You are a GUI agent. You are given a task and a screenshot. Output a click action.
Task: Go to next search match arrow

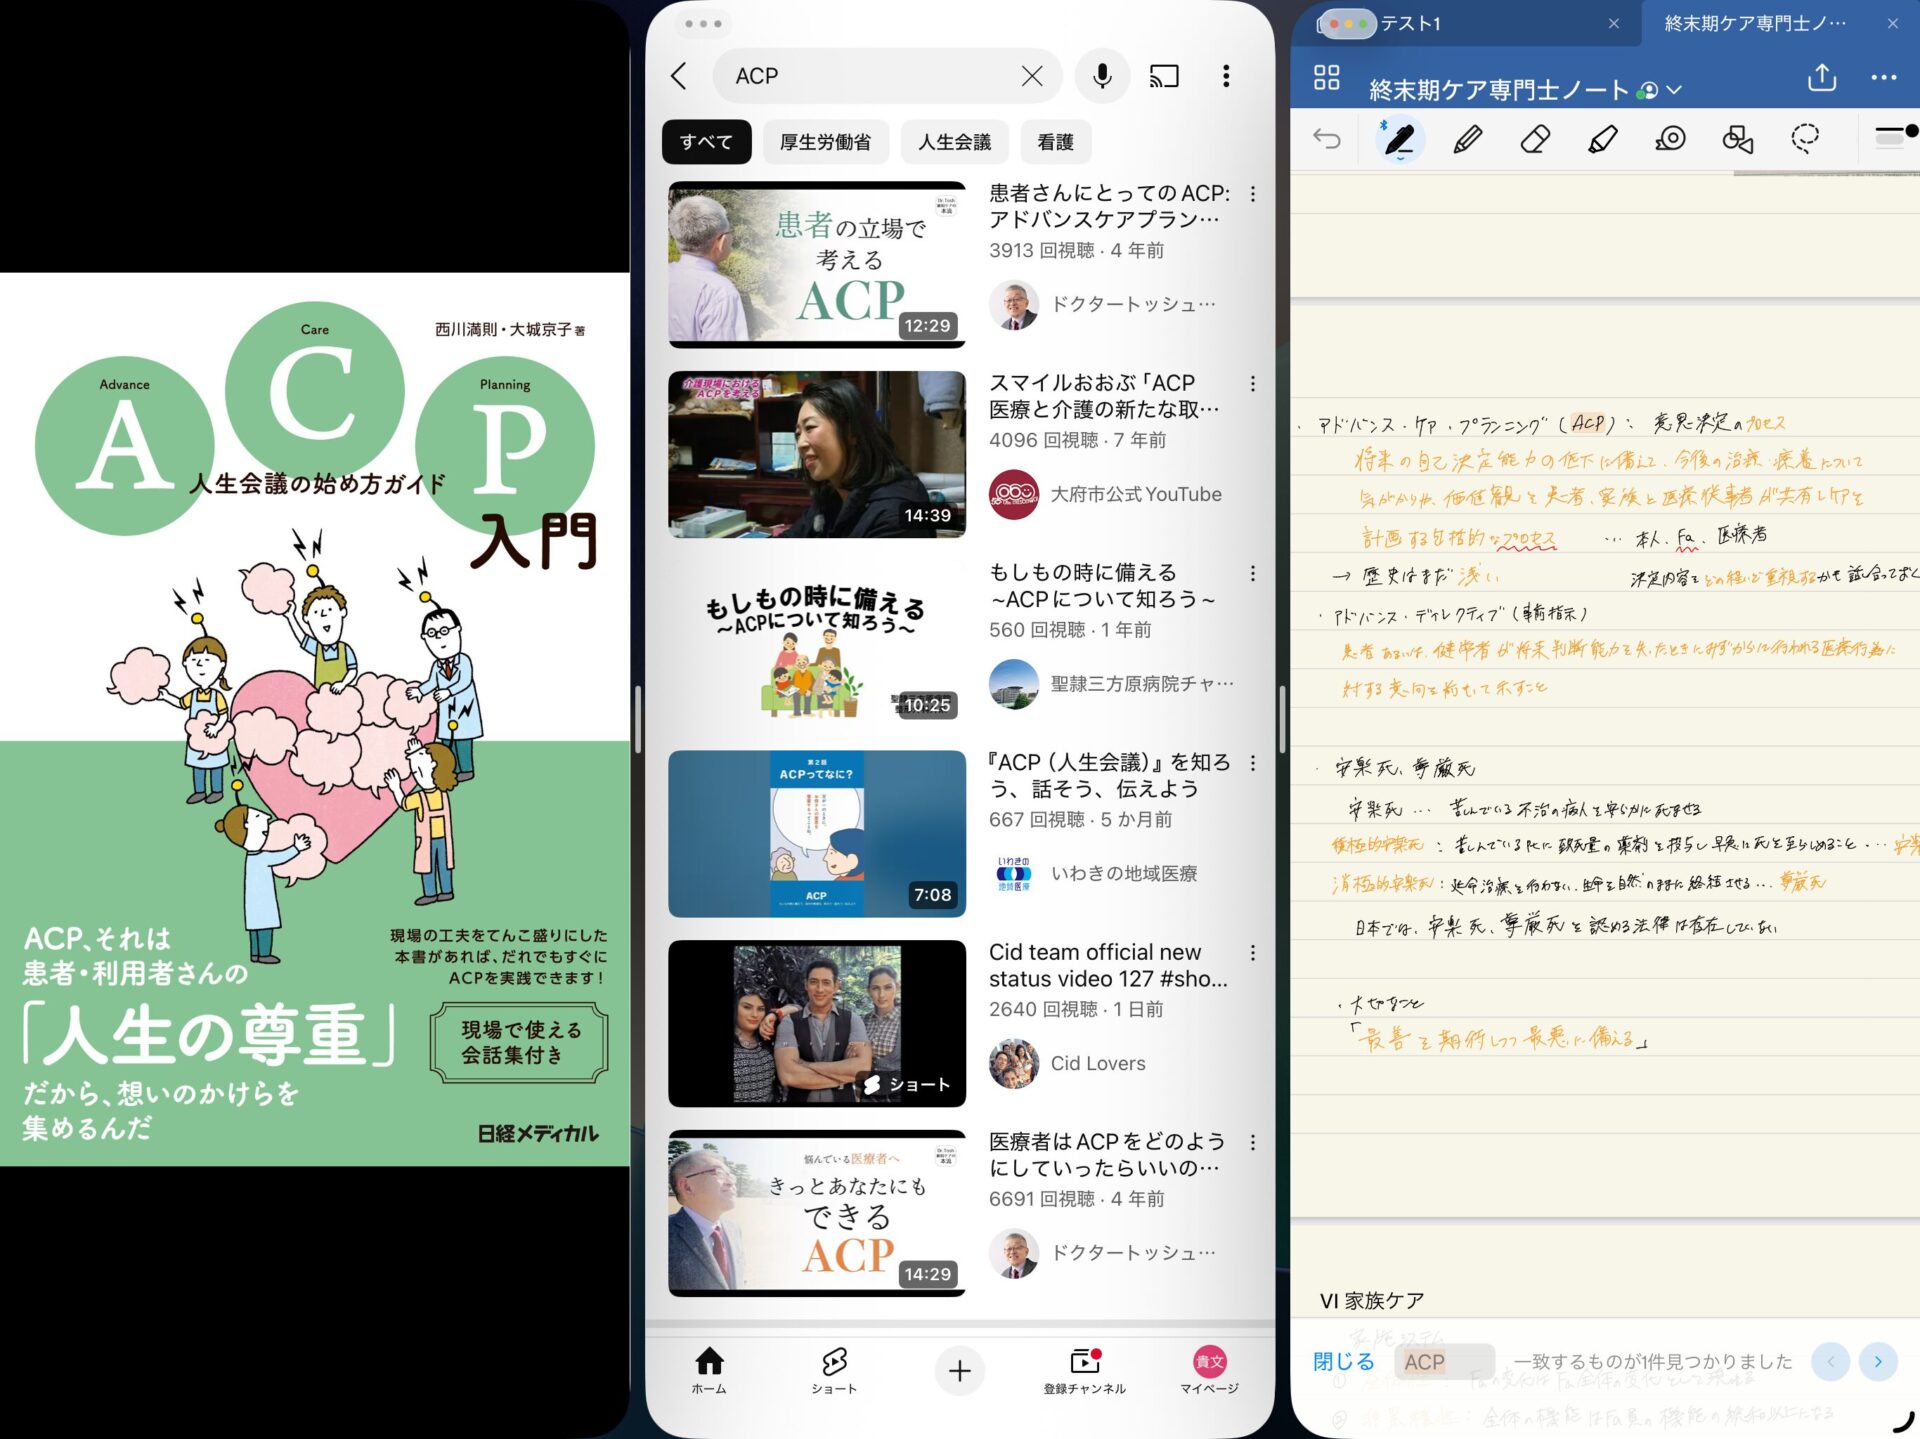coord(1878,1361)
